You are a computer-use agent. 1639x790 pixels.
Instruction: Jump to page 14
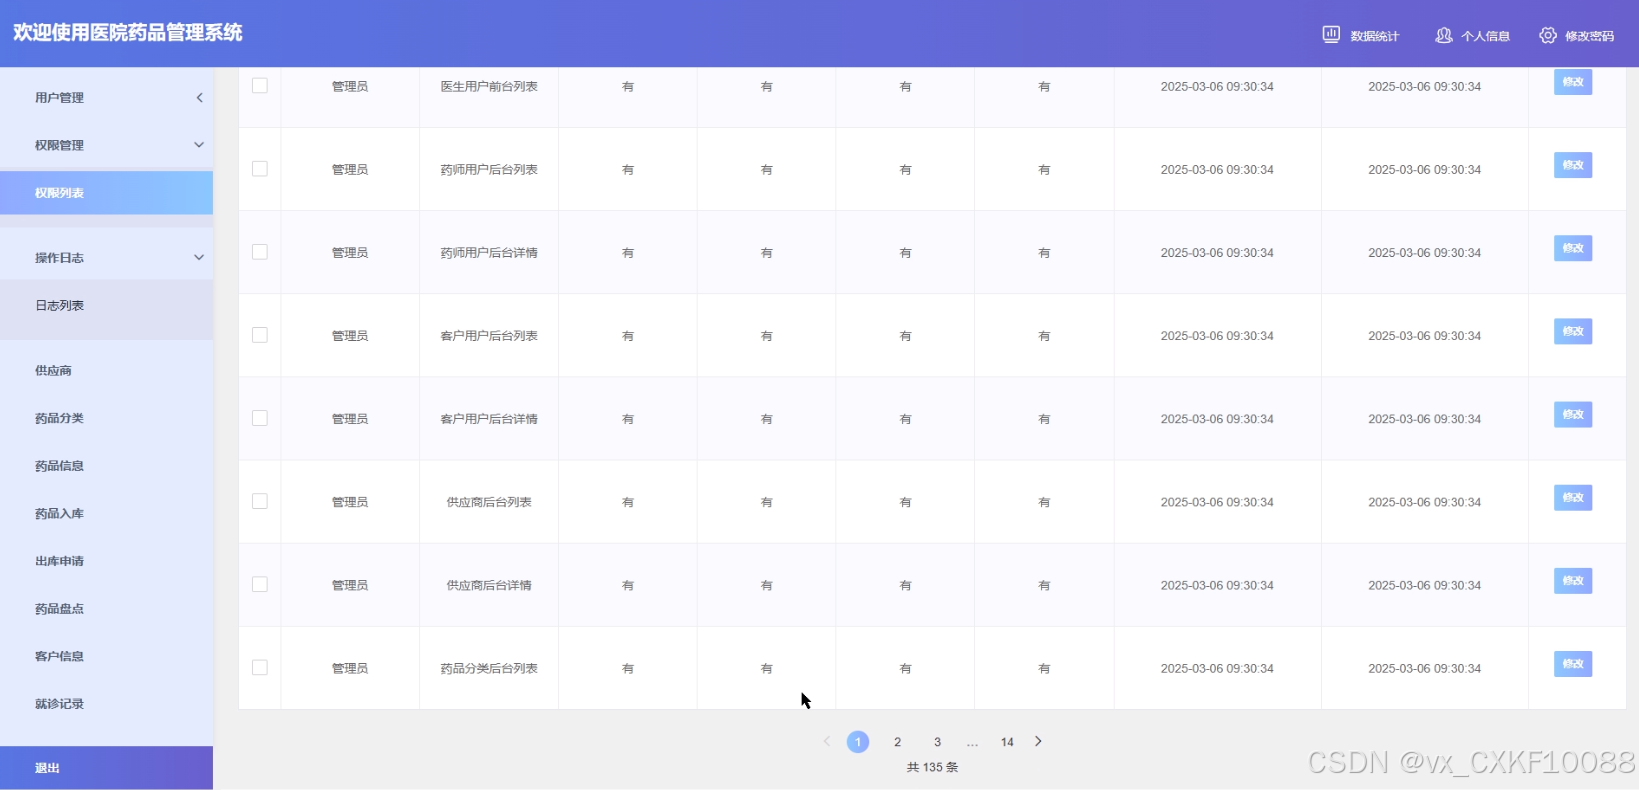[x=1007, y=742]
